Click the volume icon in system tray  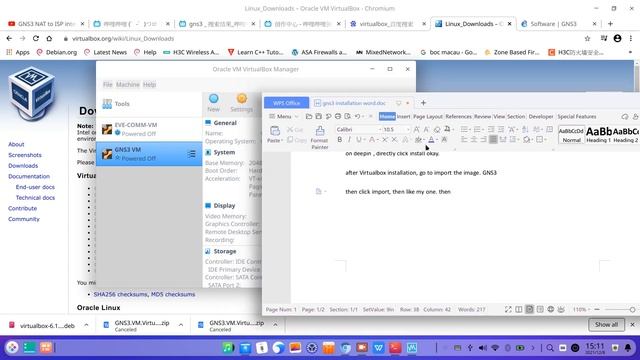click(x=482, y=348)
